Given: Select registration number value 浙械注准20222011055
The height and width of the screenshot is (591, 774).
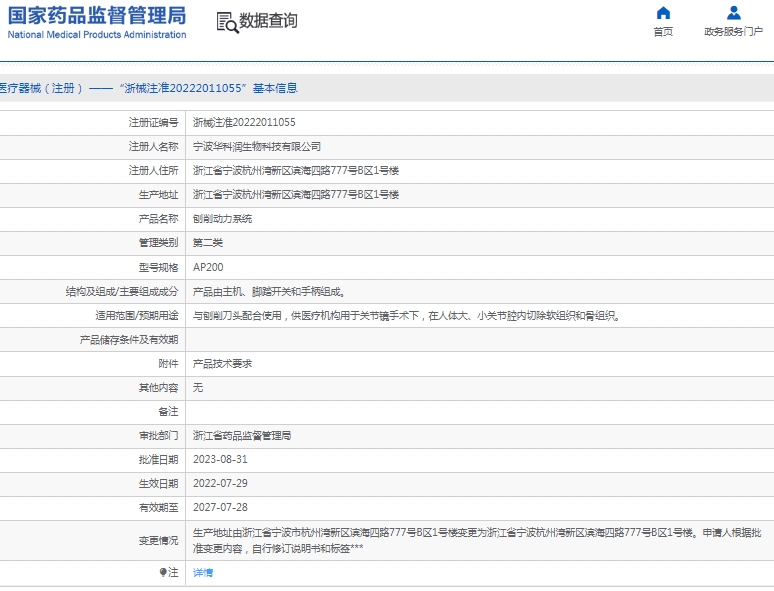Looking at the screenshot, I should pyautogui.click(x=244, y=122).
